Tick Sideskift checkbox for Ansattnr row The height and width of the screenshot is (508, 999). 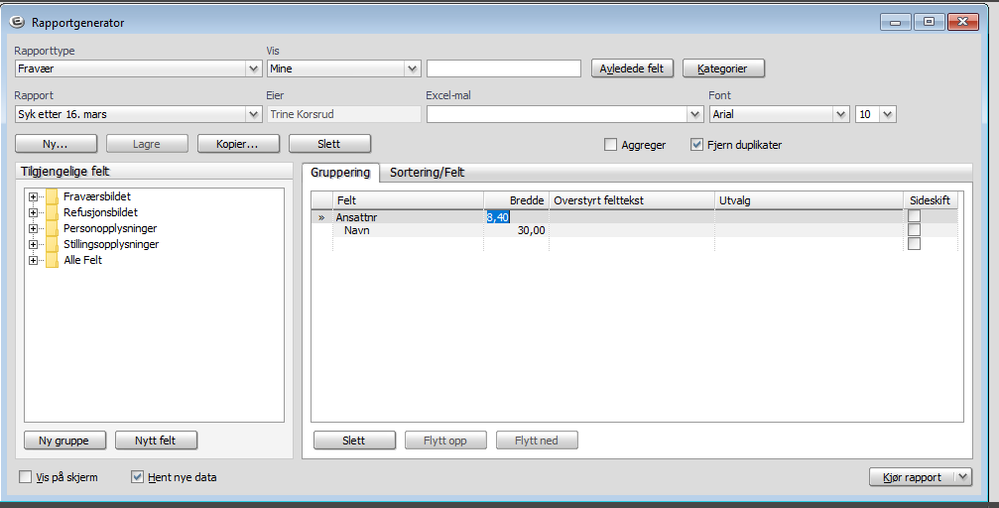point(914,216)
